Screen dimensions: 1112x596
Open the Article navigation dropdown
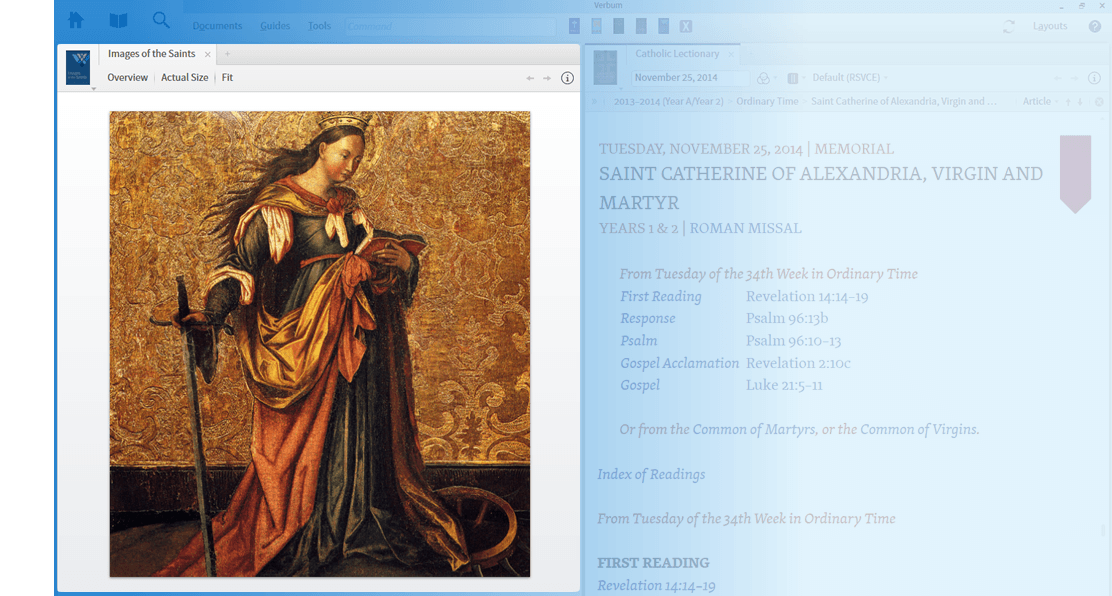1040,101
